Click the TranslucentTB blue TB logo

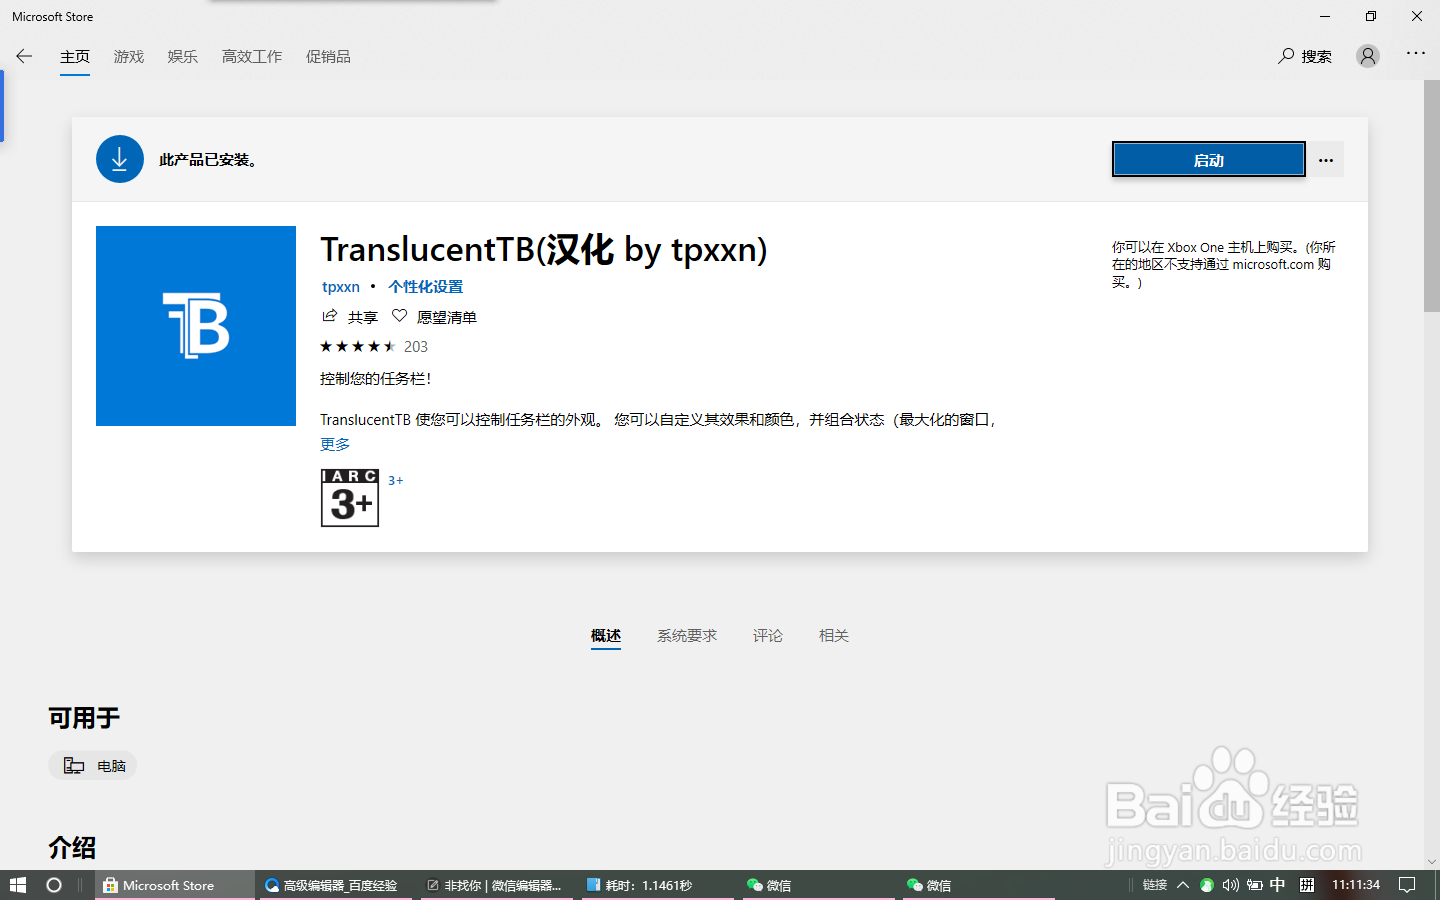click(196, 326)
